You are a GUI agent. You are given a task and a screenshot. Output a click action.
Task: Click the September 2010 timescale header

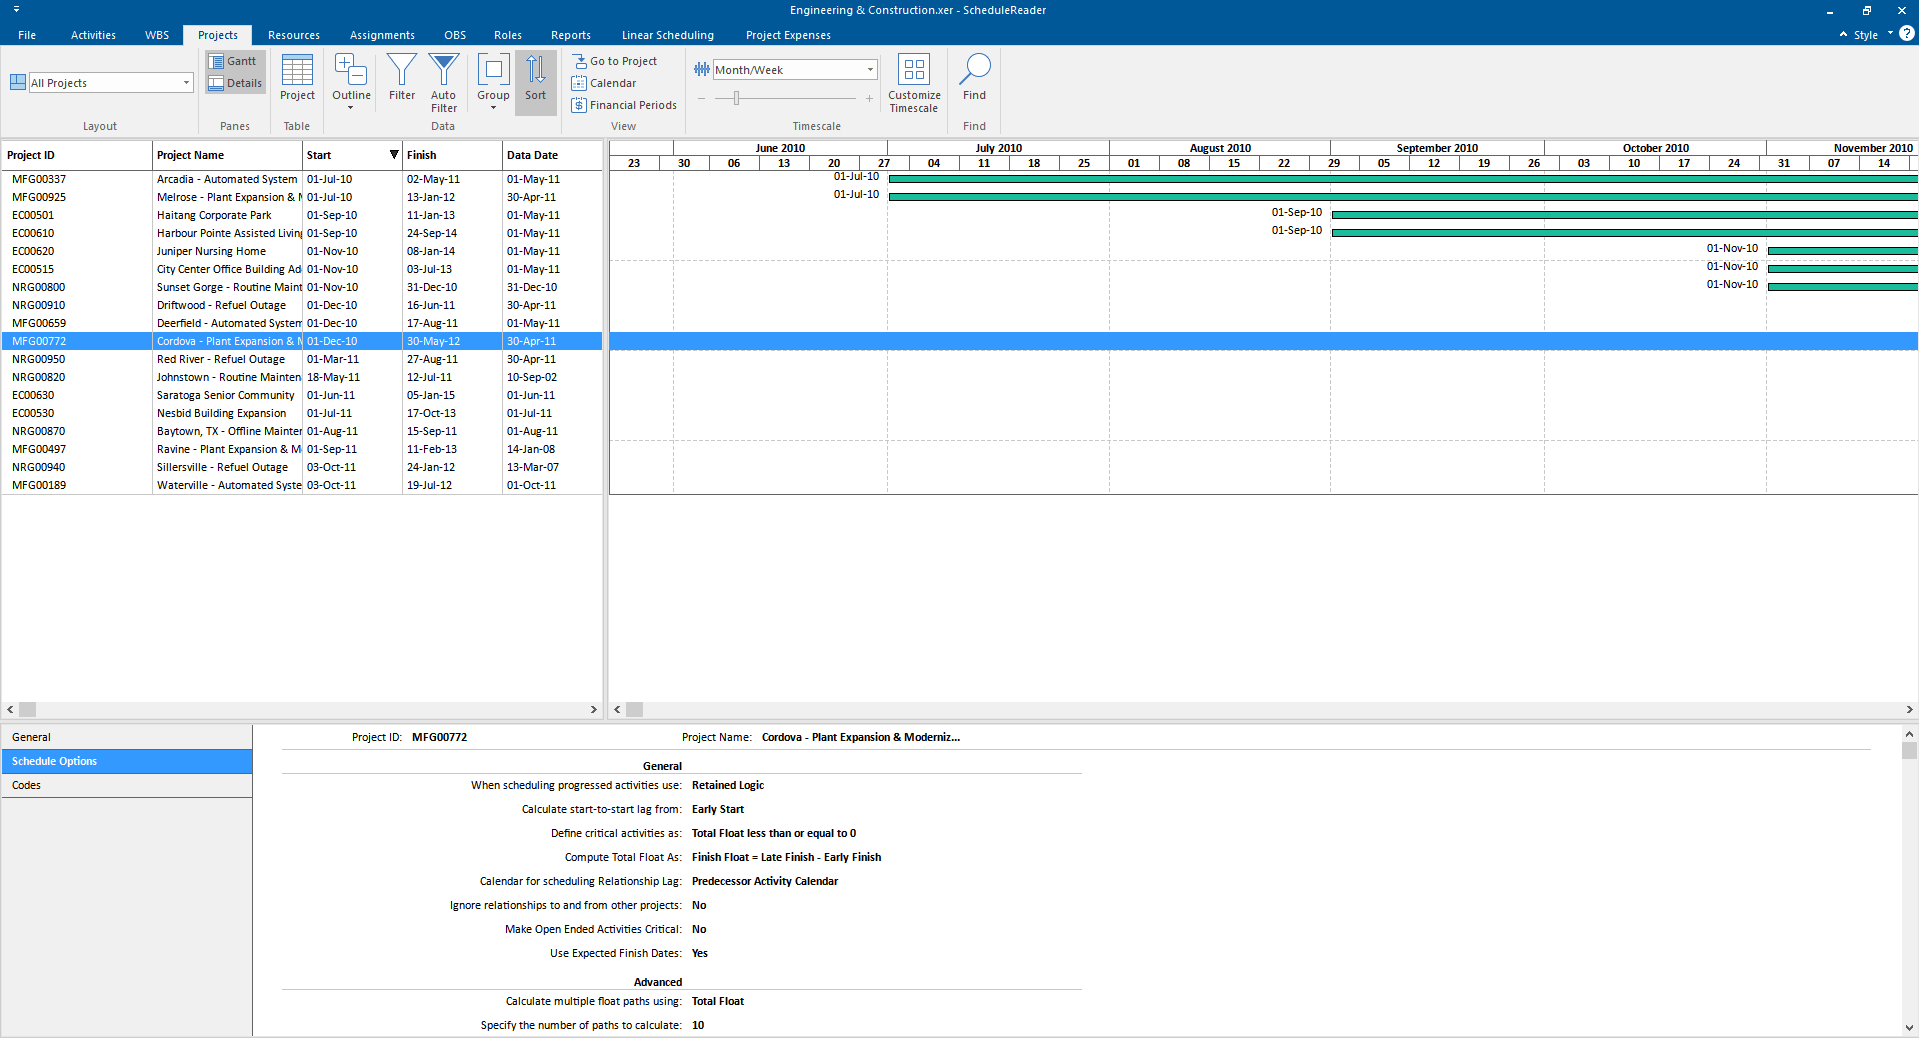pyautogui.click(x=1437, y=148)
